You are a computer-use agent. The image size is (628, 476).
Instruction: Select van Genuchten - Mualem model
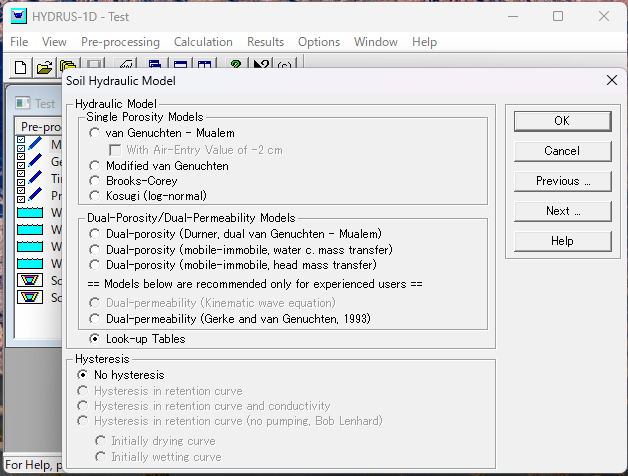point(95,133)
